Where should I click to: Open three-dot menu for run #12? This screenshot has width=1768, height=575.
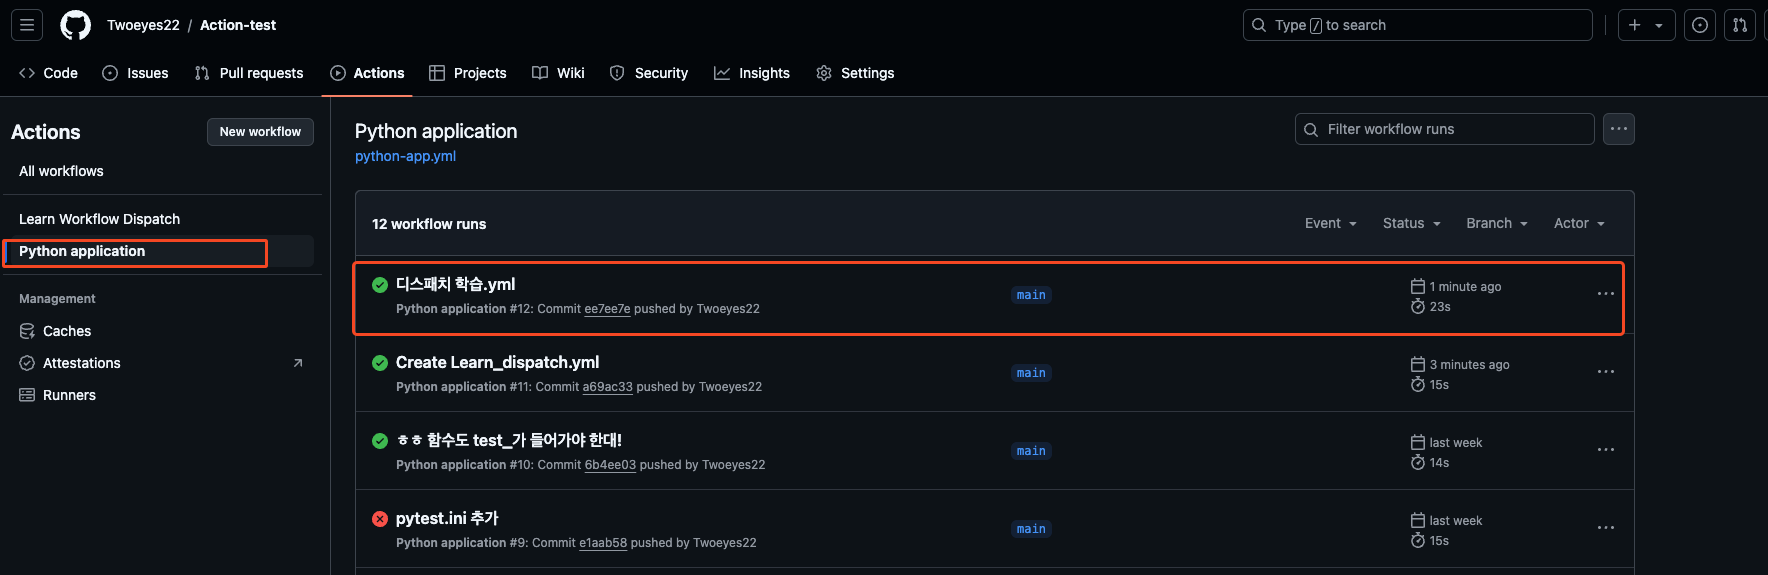pos(1605,294)
